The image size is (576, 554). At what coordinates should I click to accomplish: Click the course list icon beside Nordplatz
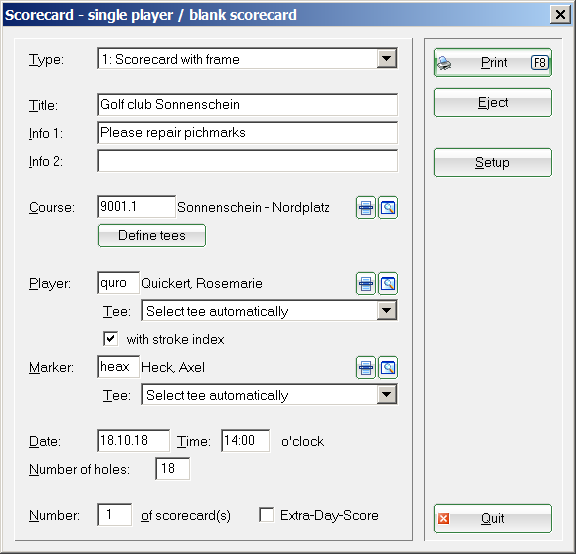[x=366, y=208]
